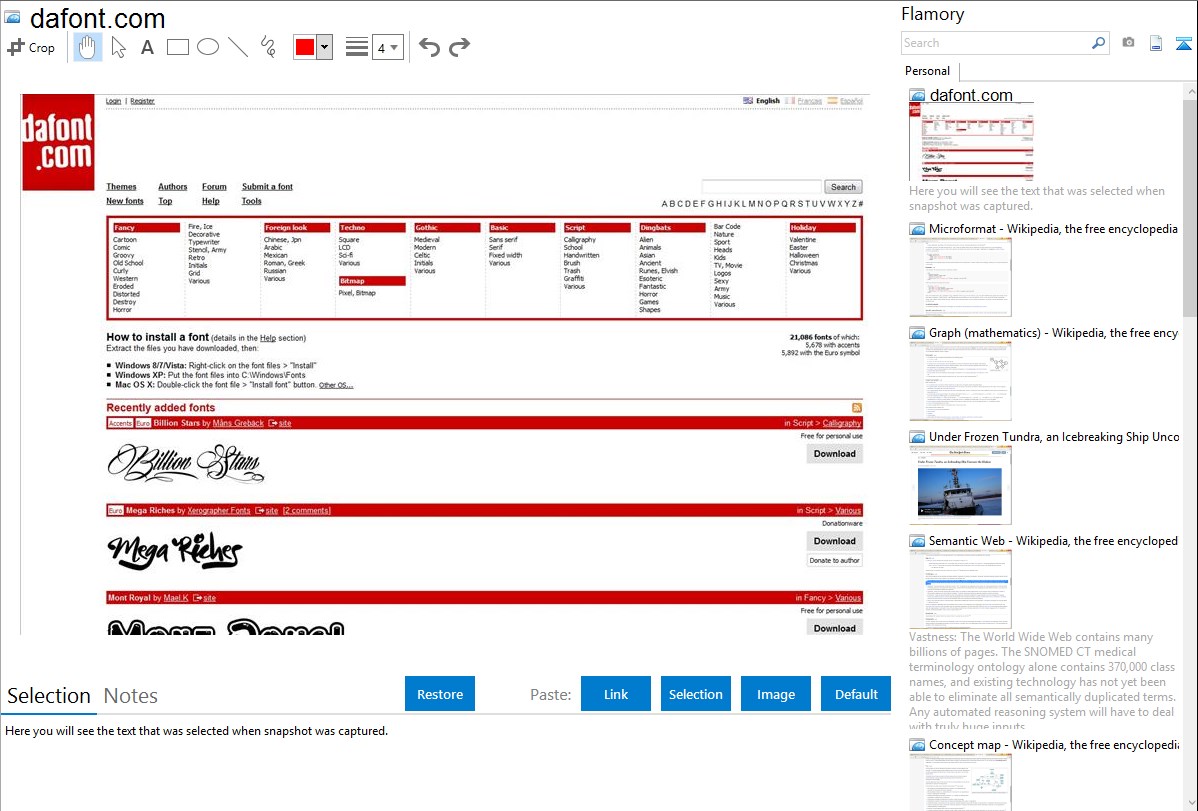Click the Themes link in snapshot
The width and height of the screenshot is (1198, 811).
(121, 187)
